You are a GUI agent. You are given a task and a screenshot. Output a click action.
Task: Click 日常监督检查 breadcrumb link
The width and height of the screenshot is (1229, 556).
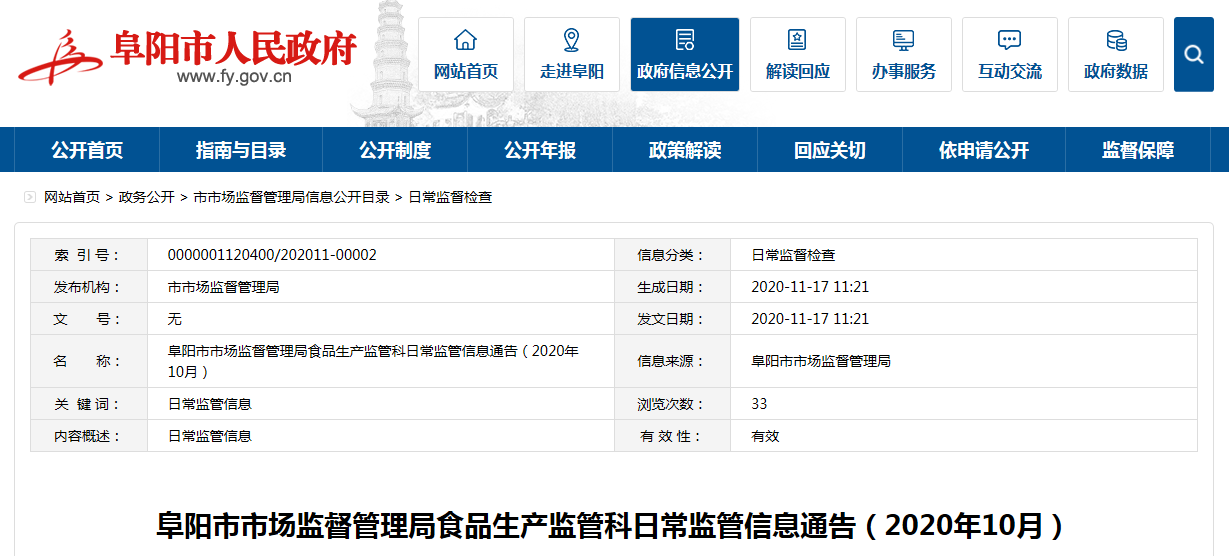tap(450, 197)
